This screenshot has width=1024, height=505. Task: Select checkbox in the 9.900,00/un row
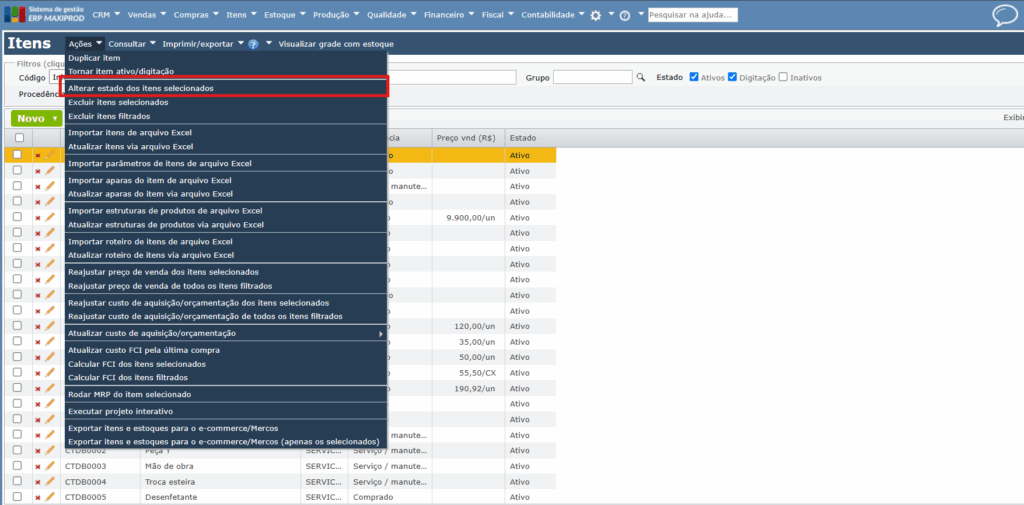pos(18,216)
